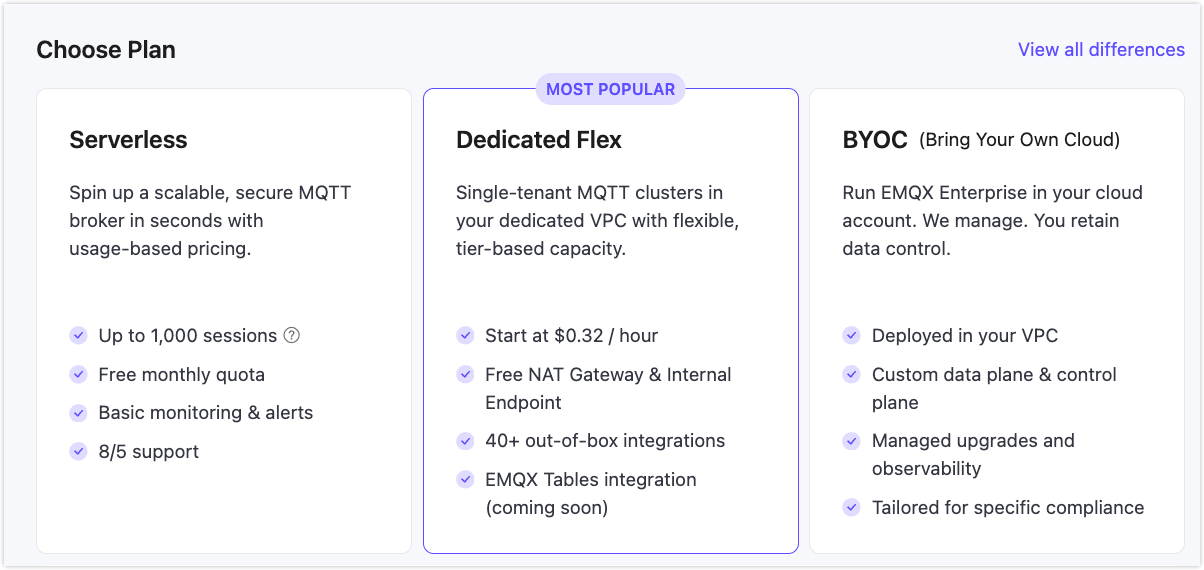Click the MOST POPULAR badge
1204x570 pixels.
610,89
